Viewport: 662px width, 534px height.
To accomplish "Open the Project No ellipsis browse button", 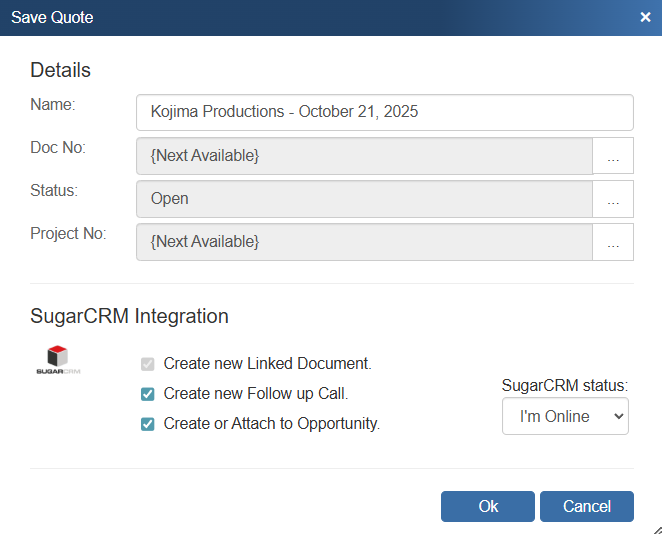I will coord(613,242).
